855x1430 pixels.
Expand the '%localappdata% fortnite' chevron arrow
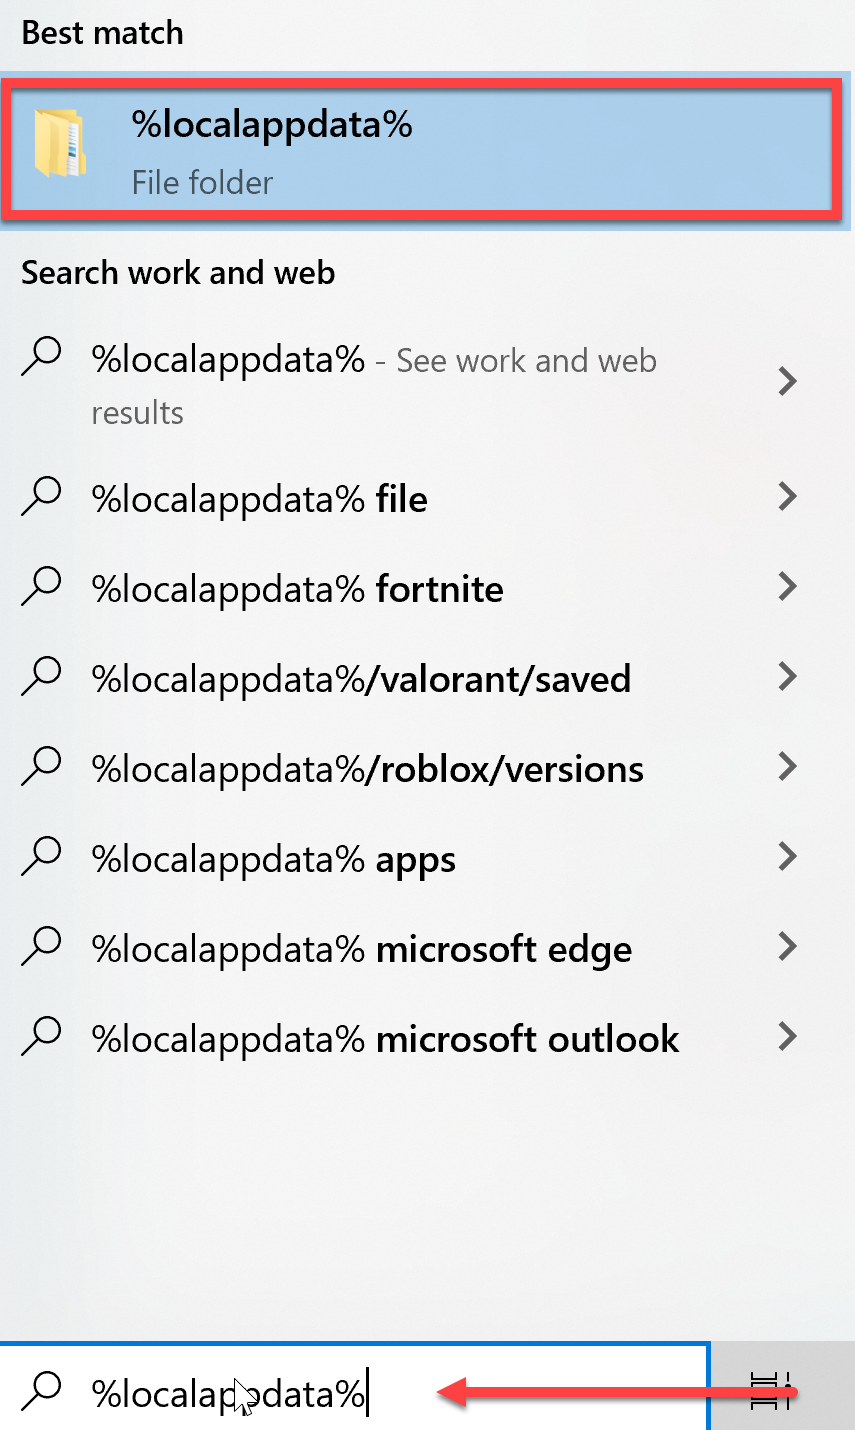(x=788, y=586)
